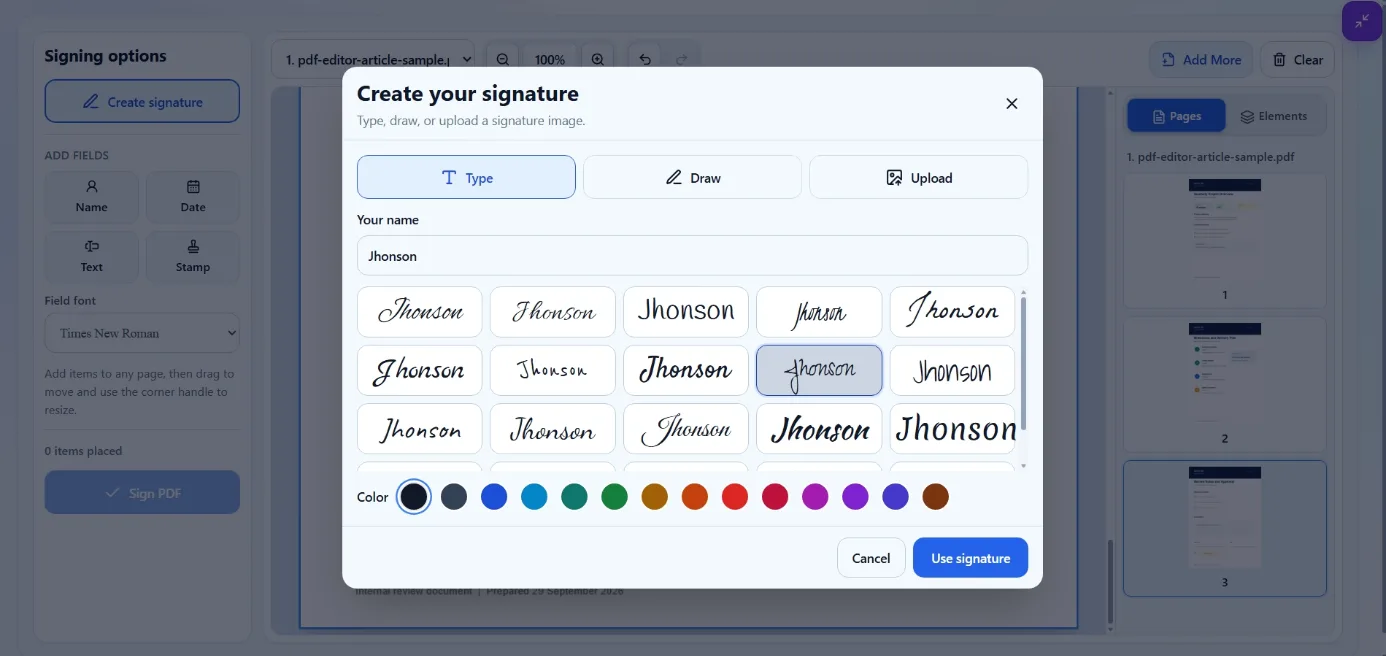
Task: Choose the green color swatch
Action: [614, 497]
